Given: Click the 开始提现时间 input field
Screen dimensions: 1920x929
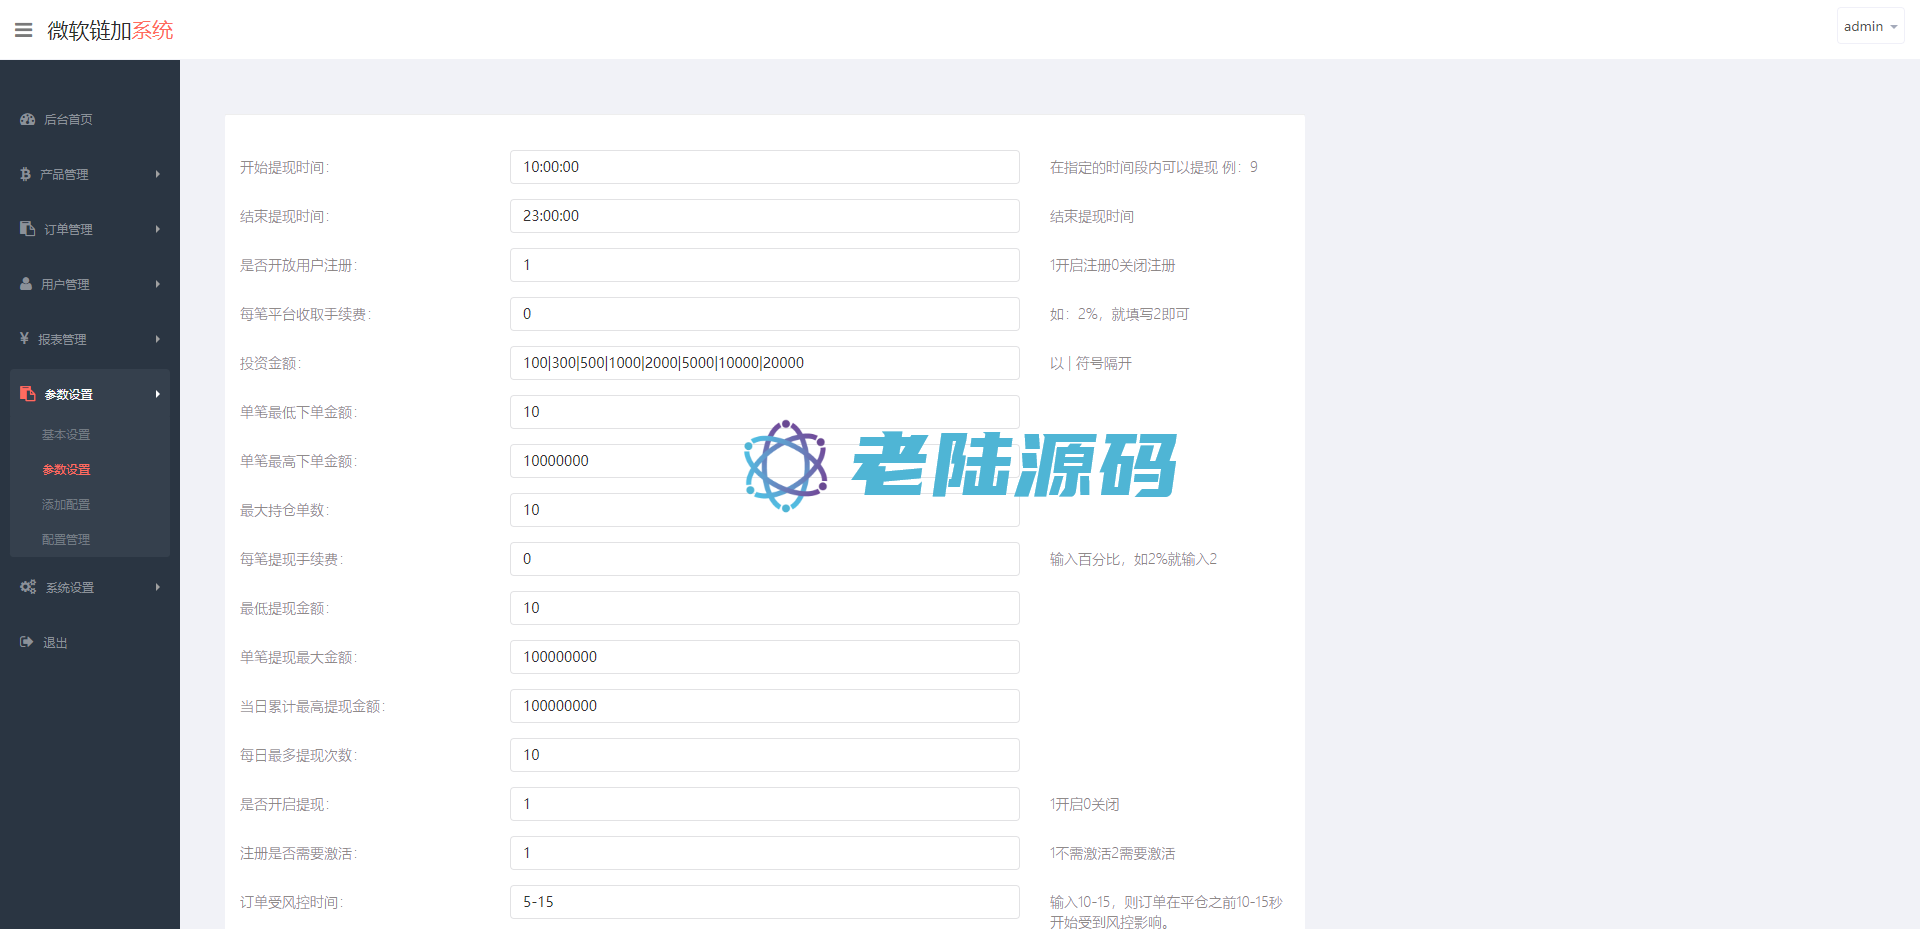Looking at the screenshot, I should pyautogui.click(x=764, y=167).
